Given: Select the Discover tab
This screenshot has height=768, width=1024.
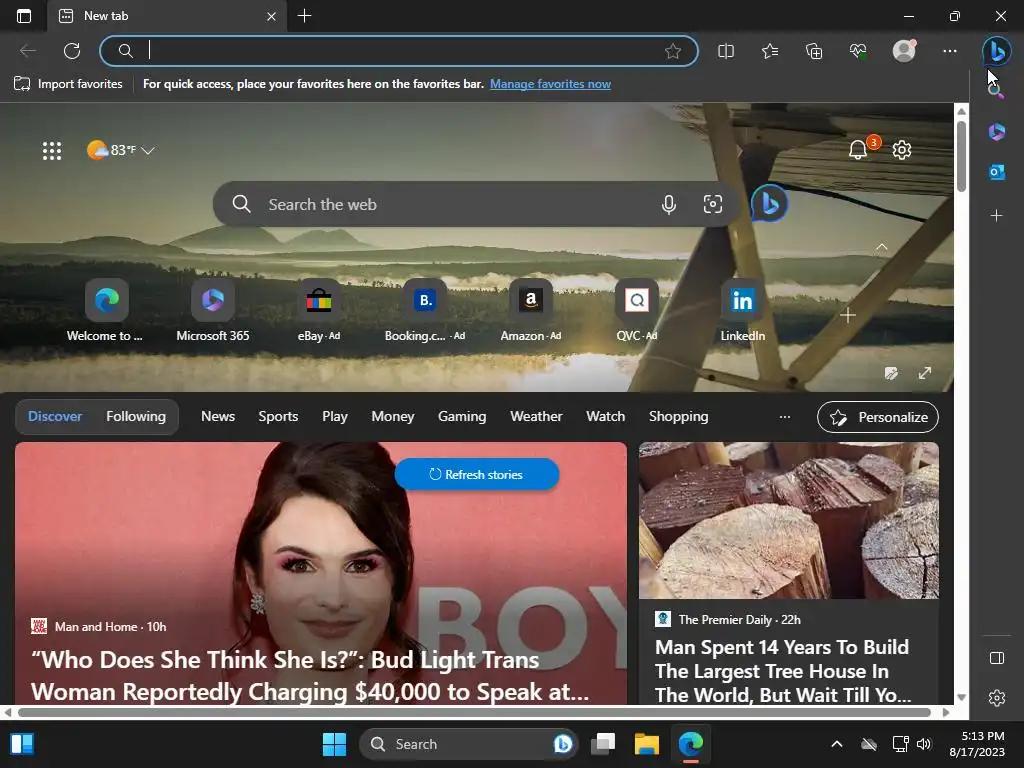Looking at the screenshot, I should [55, 417].
